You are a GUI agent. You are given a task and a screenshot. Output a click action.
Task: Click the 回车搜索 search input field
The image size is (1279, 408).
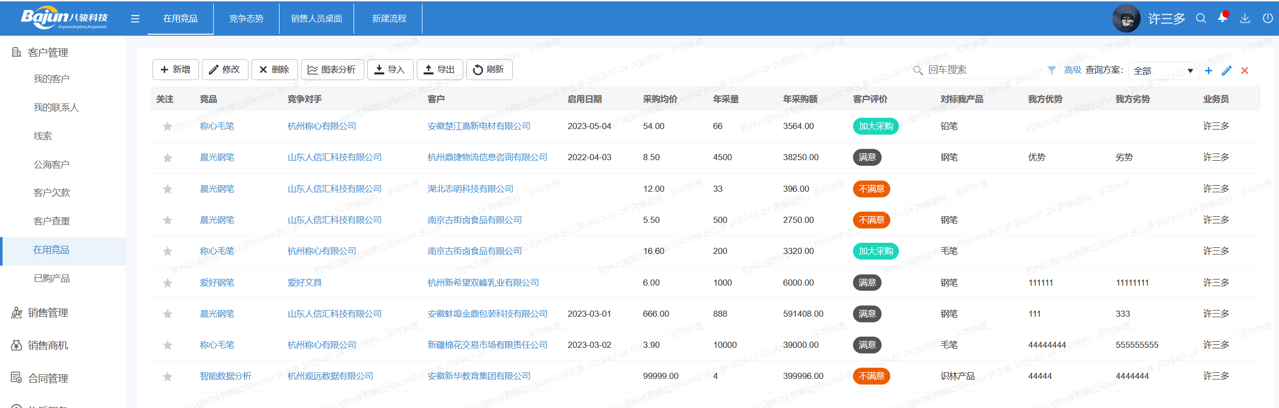point(975,70)
